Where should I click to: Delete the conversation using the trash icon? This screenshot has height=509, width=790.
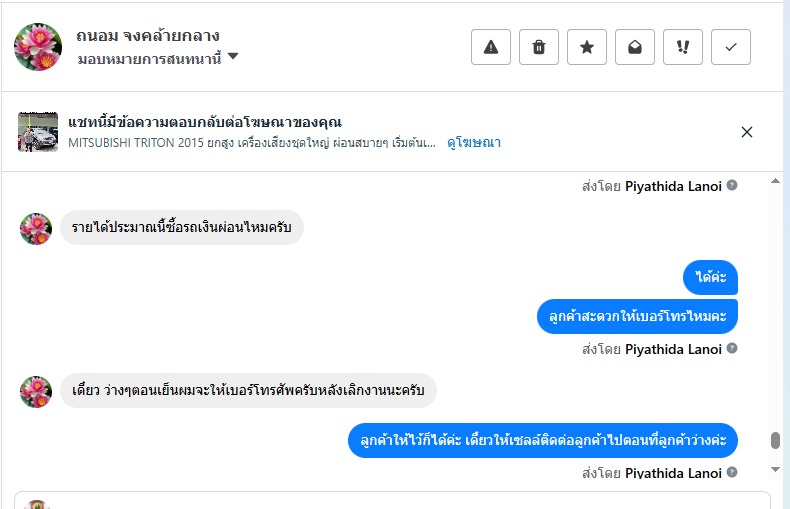pyautogui.click(x=539, y=47)
